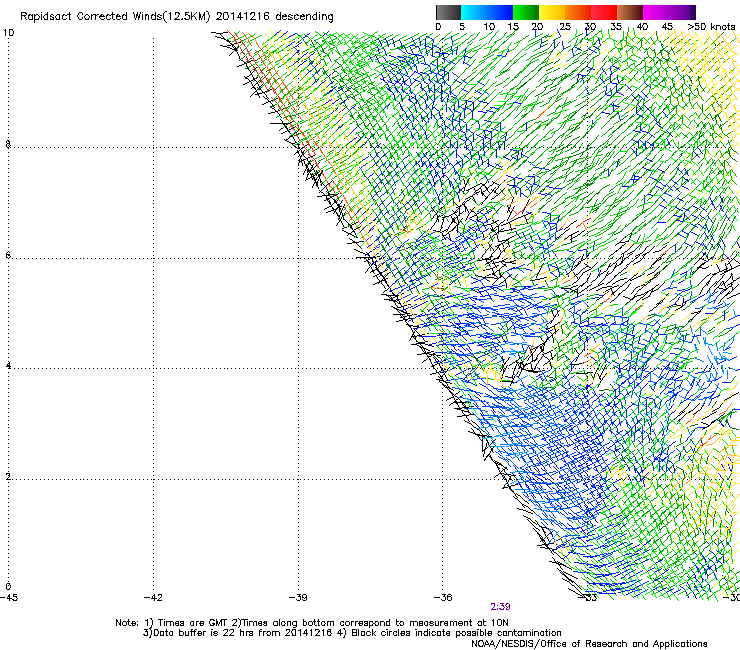Click the purple '2:39' time label
740x650 pixels.
tap(500, 607)
